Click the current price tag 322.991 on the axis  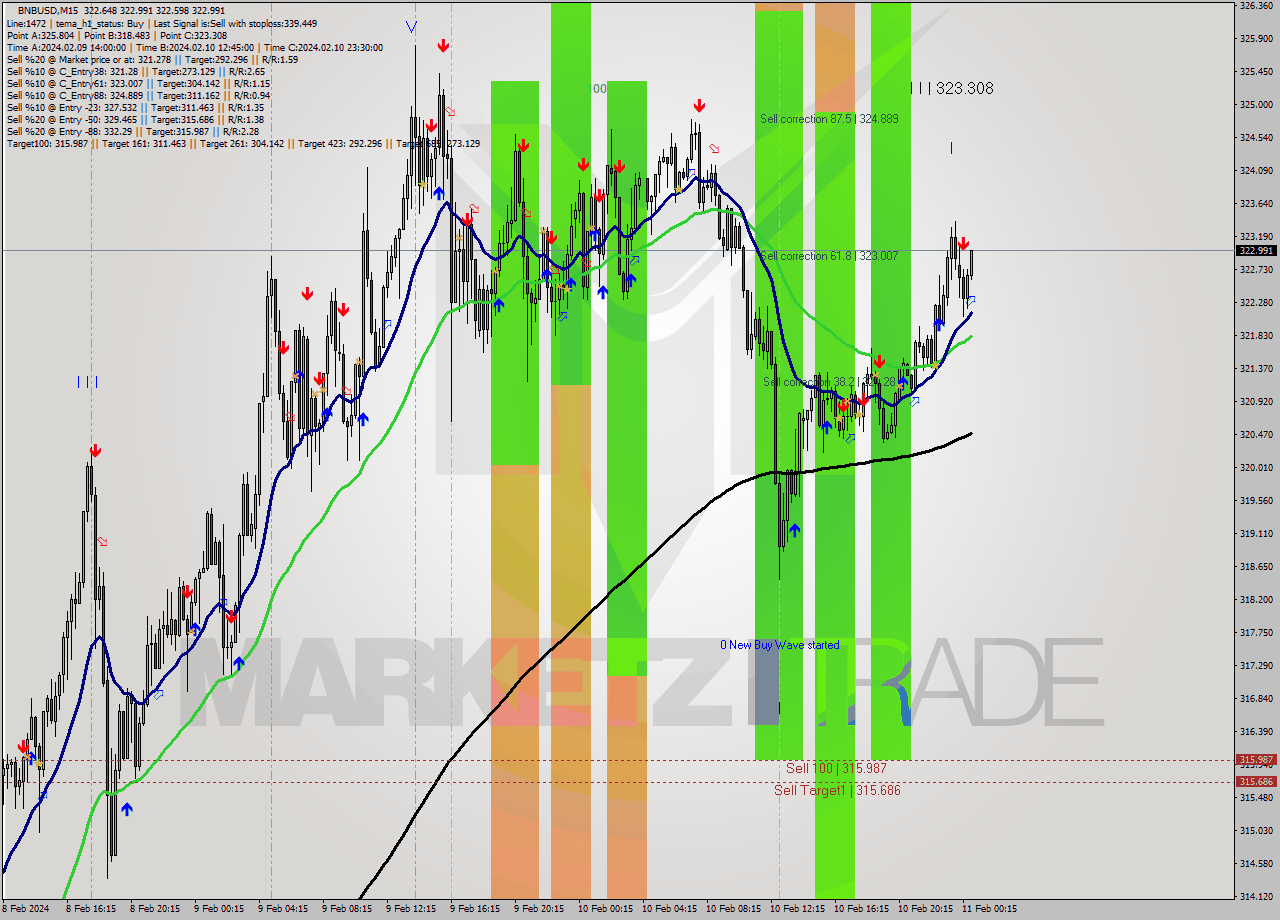coord(1256,251)
